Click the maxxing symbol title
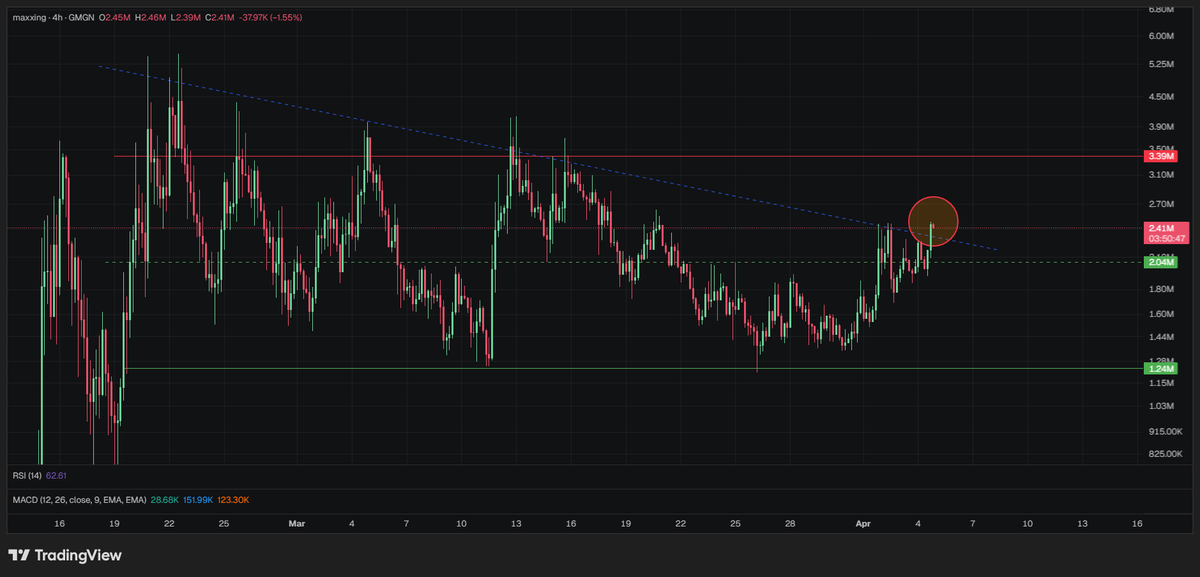Viewport: 1200px width, 577px height. [30, 18]
